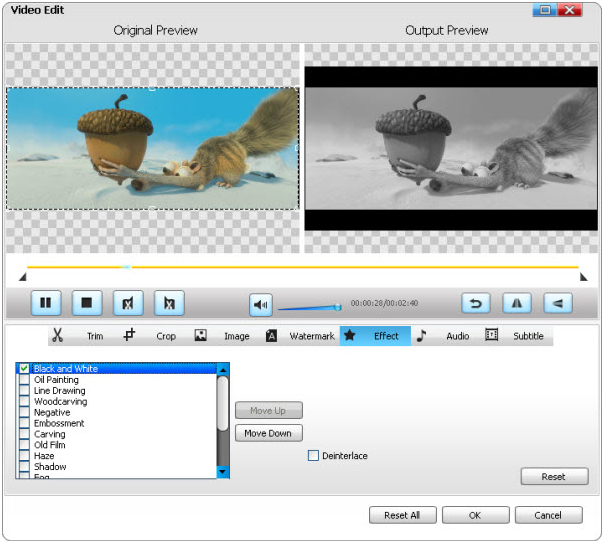
Task: Click the Move Down button
Action: [268, 433]
